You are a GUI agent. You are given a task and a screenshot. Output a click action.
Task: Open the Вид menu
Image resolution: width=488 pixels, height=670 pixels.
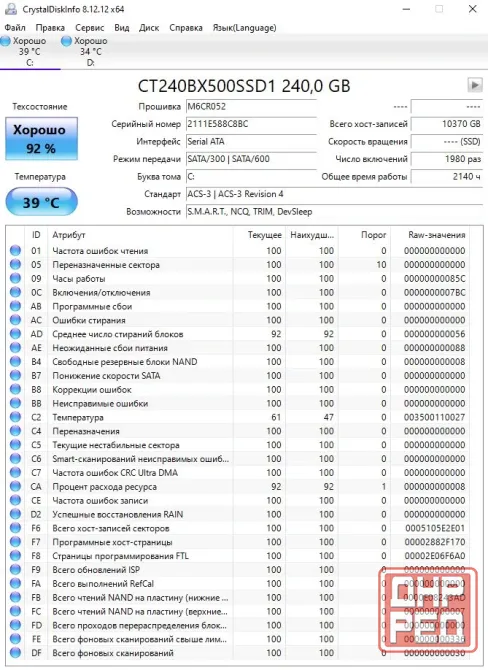point(122,28)
